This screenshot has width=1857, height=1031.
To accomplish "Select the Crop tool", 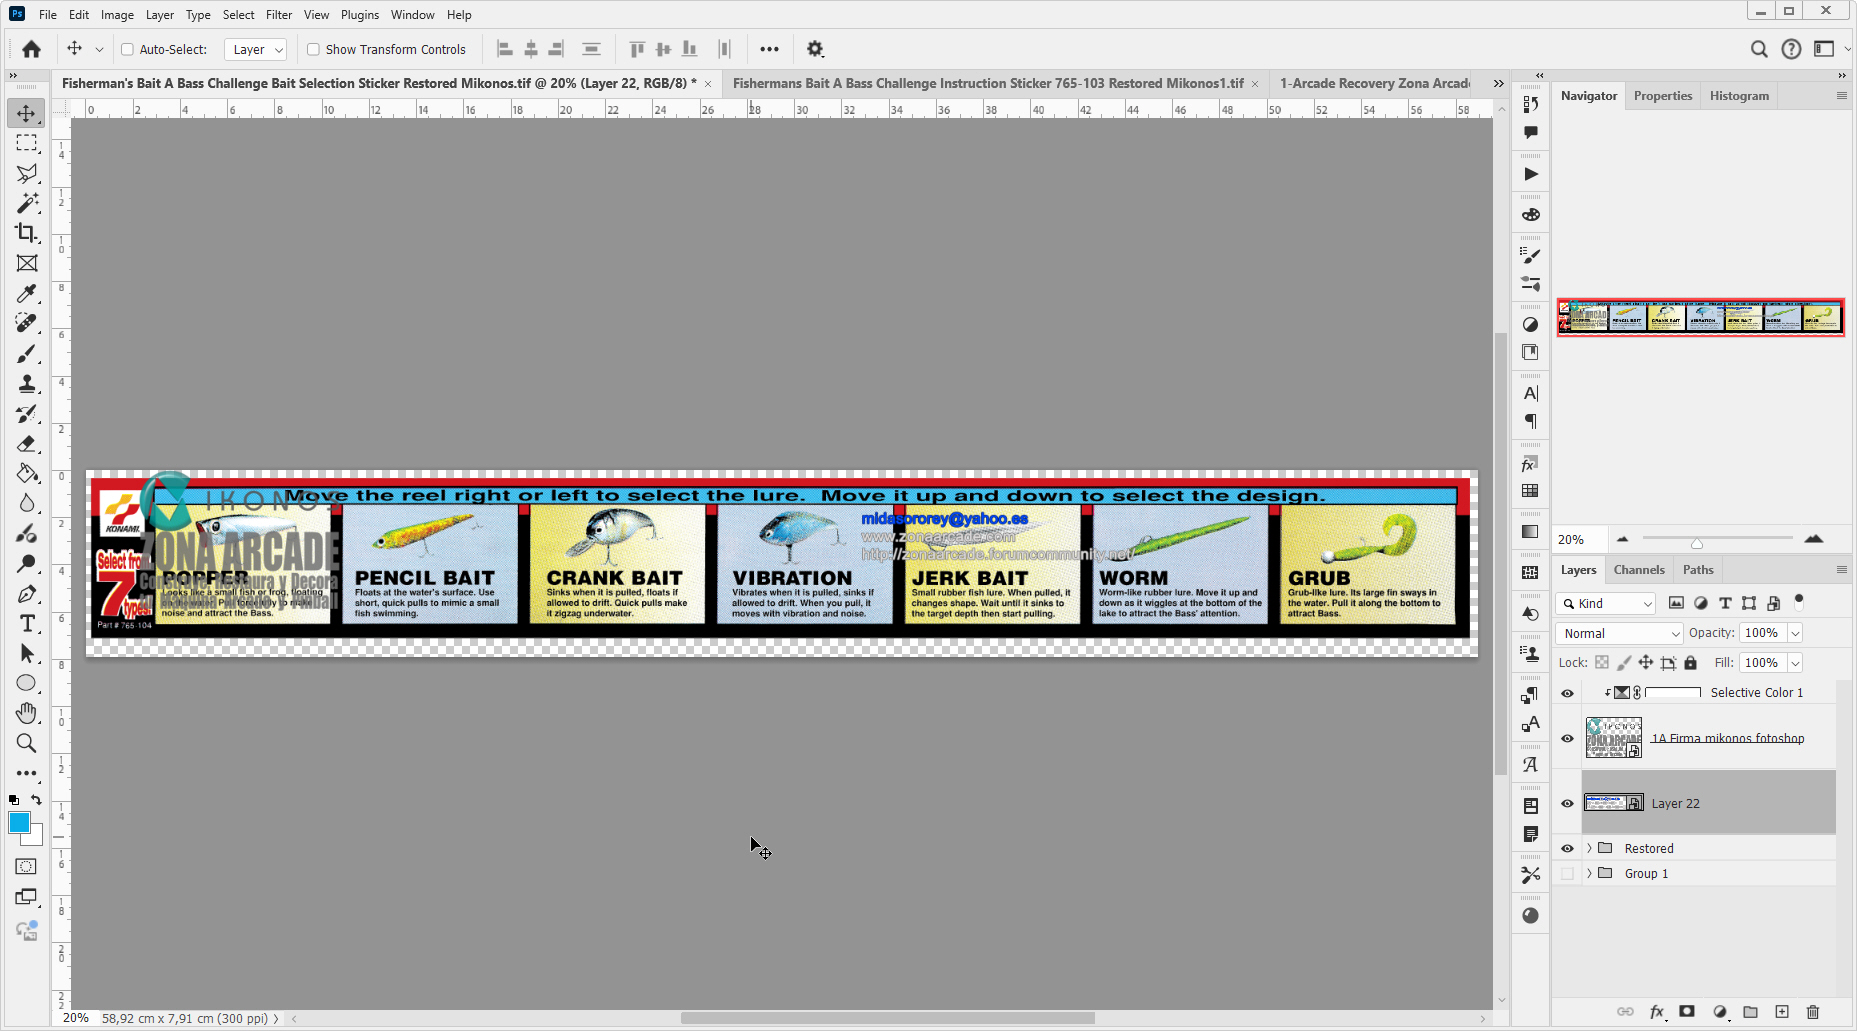I will 27,233.
